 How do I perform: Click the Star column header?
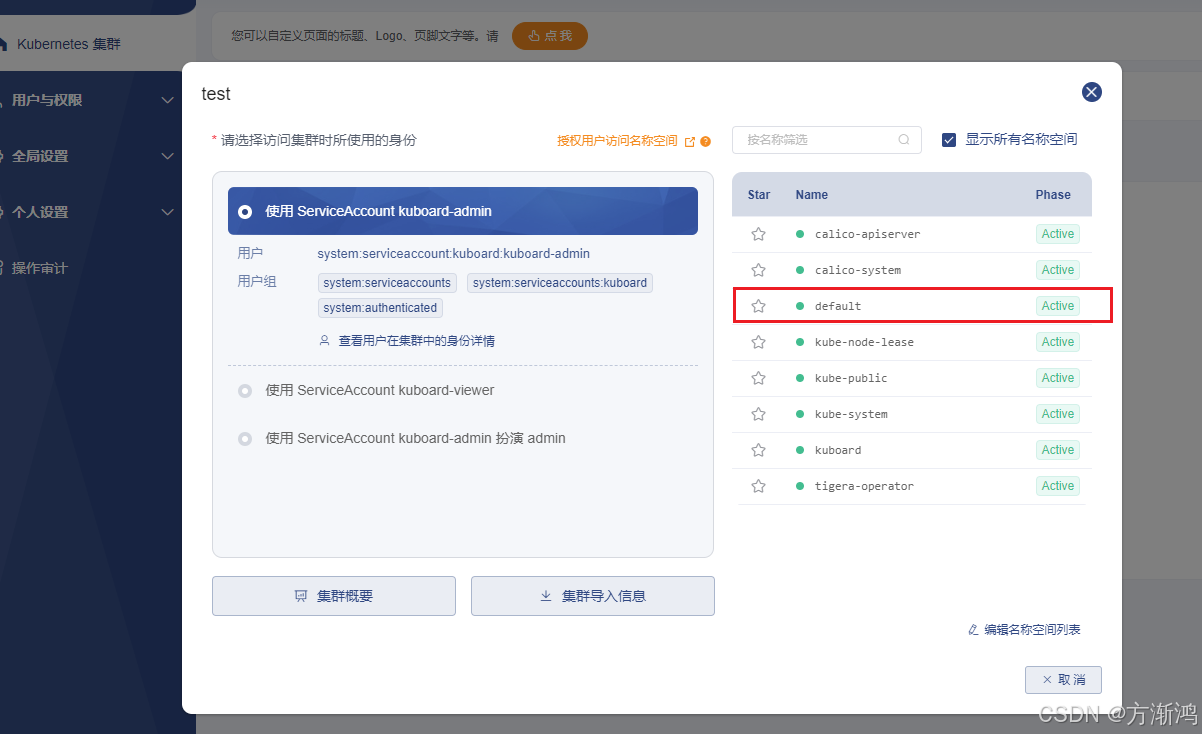point(759,195)
